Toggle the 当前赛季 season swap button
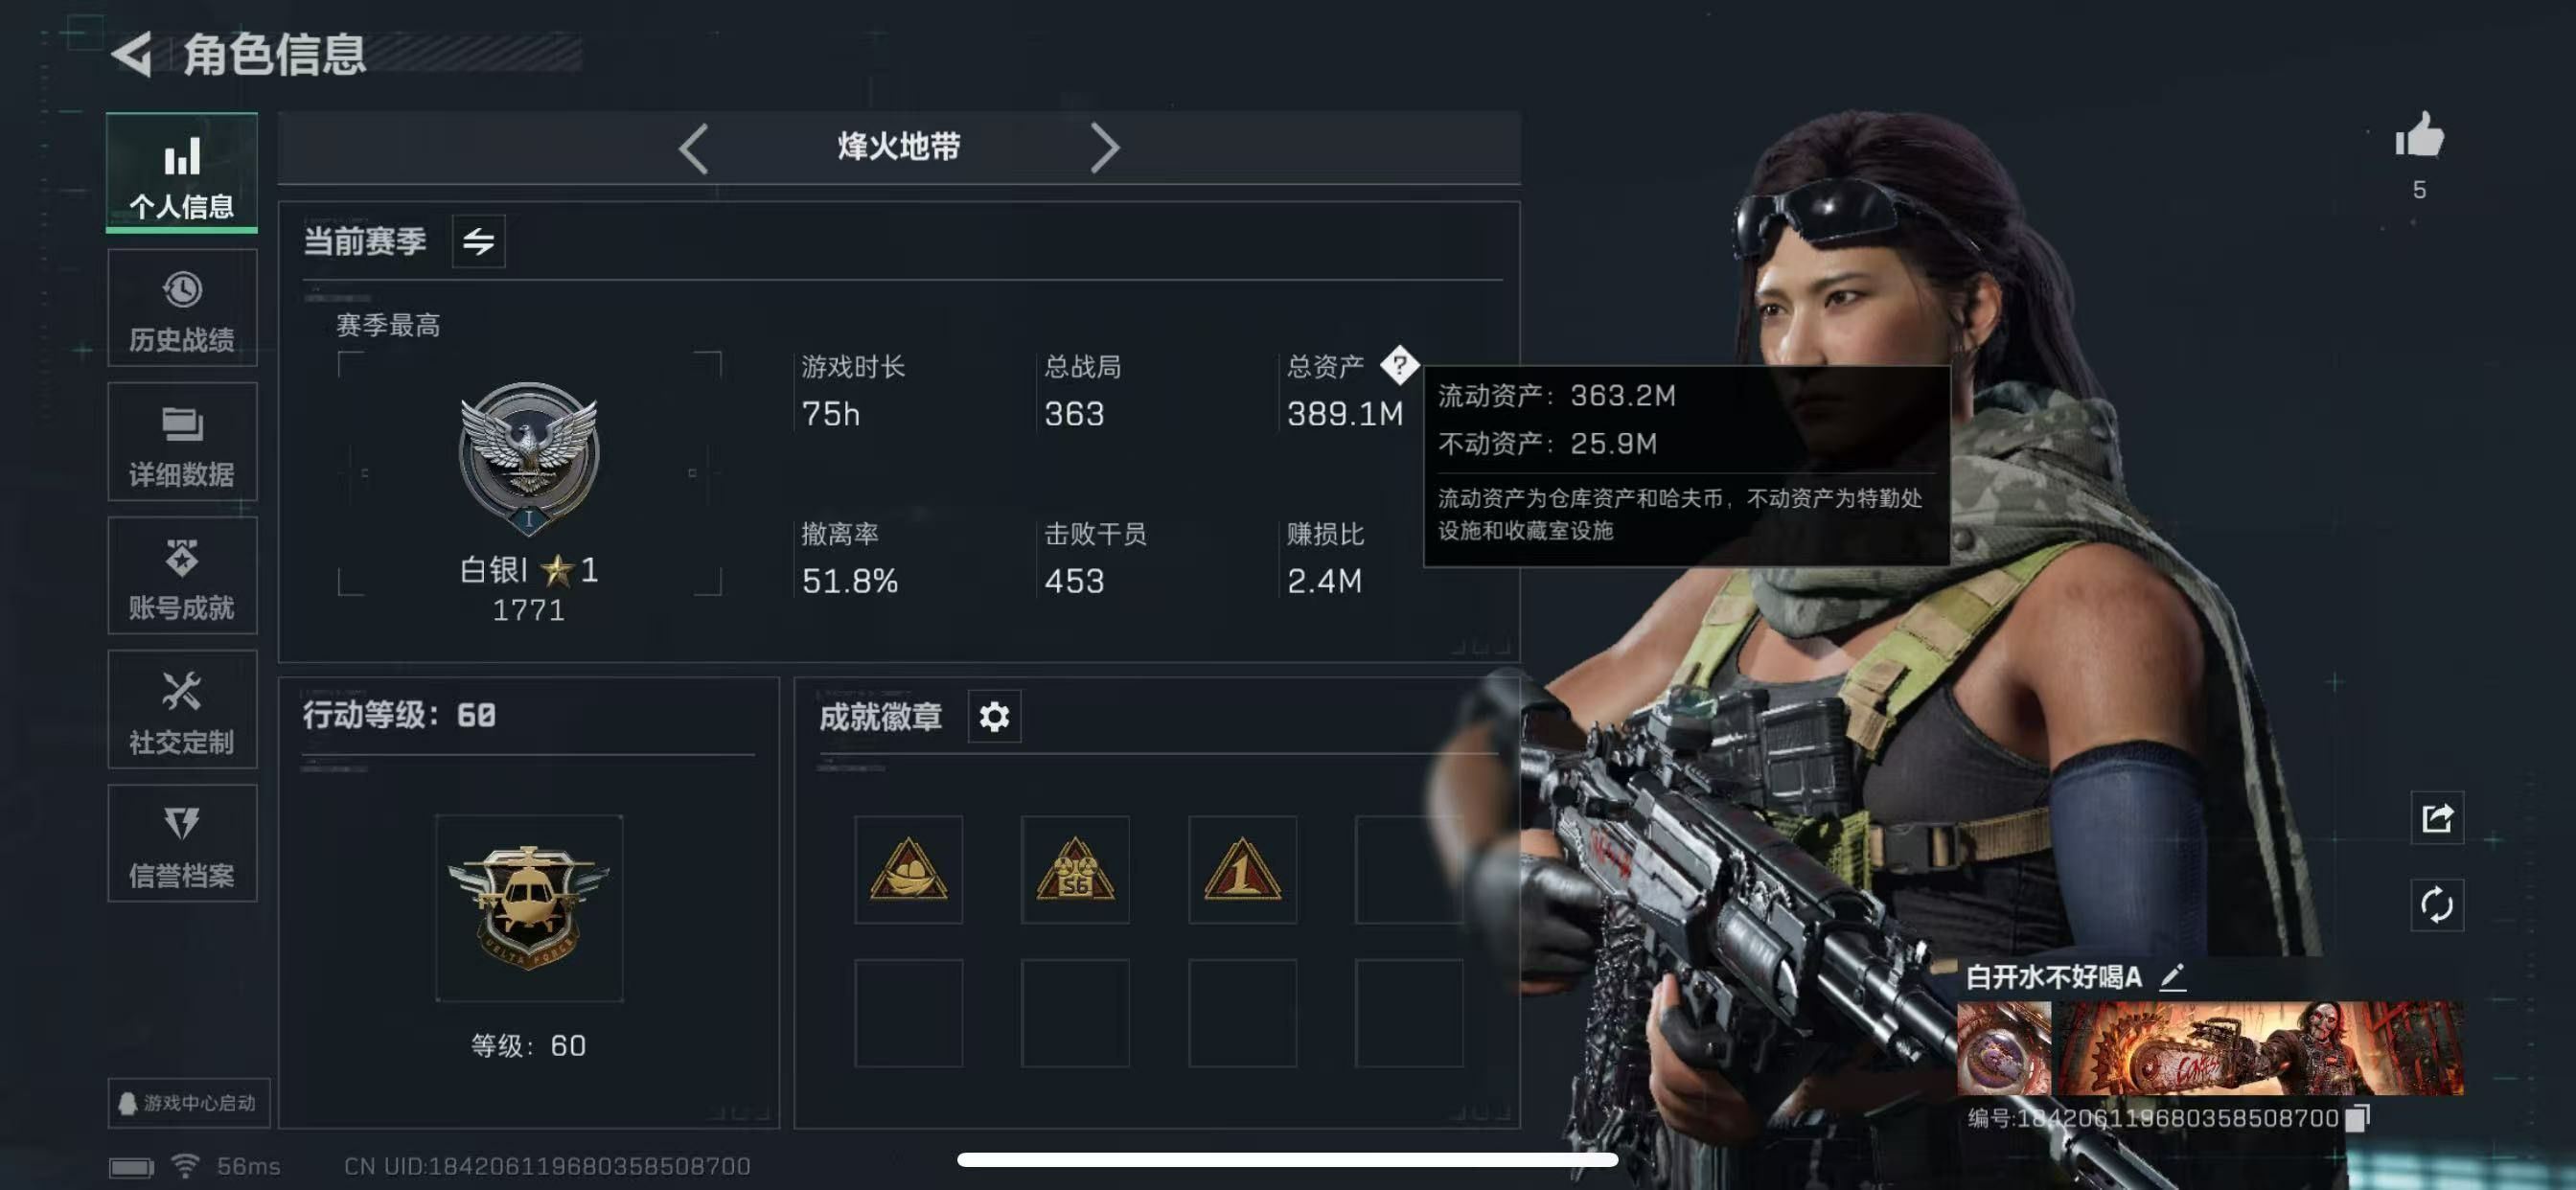This screenshot has height=1190, width=2576. [x=478, y=241]
